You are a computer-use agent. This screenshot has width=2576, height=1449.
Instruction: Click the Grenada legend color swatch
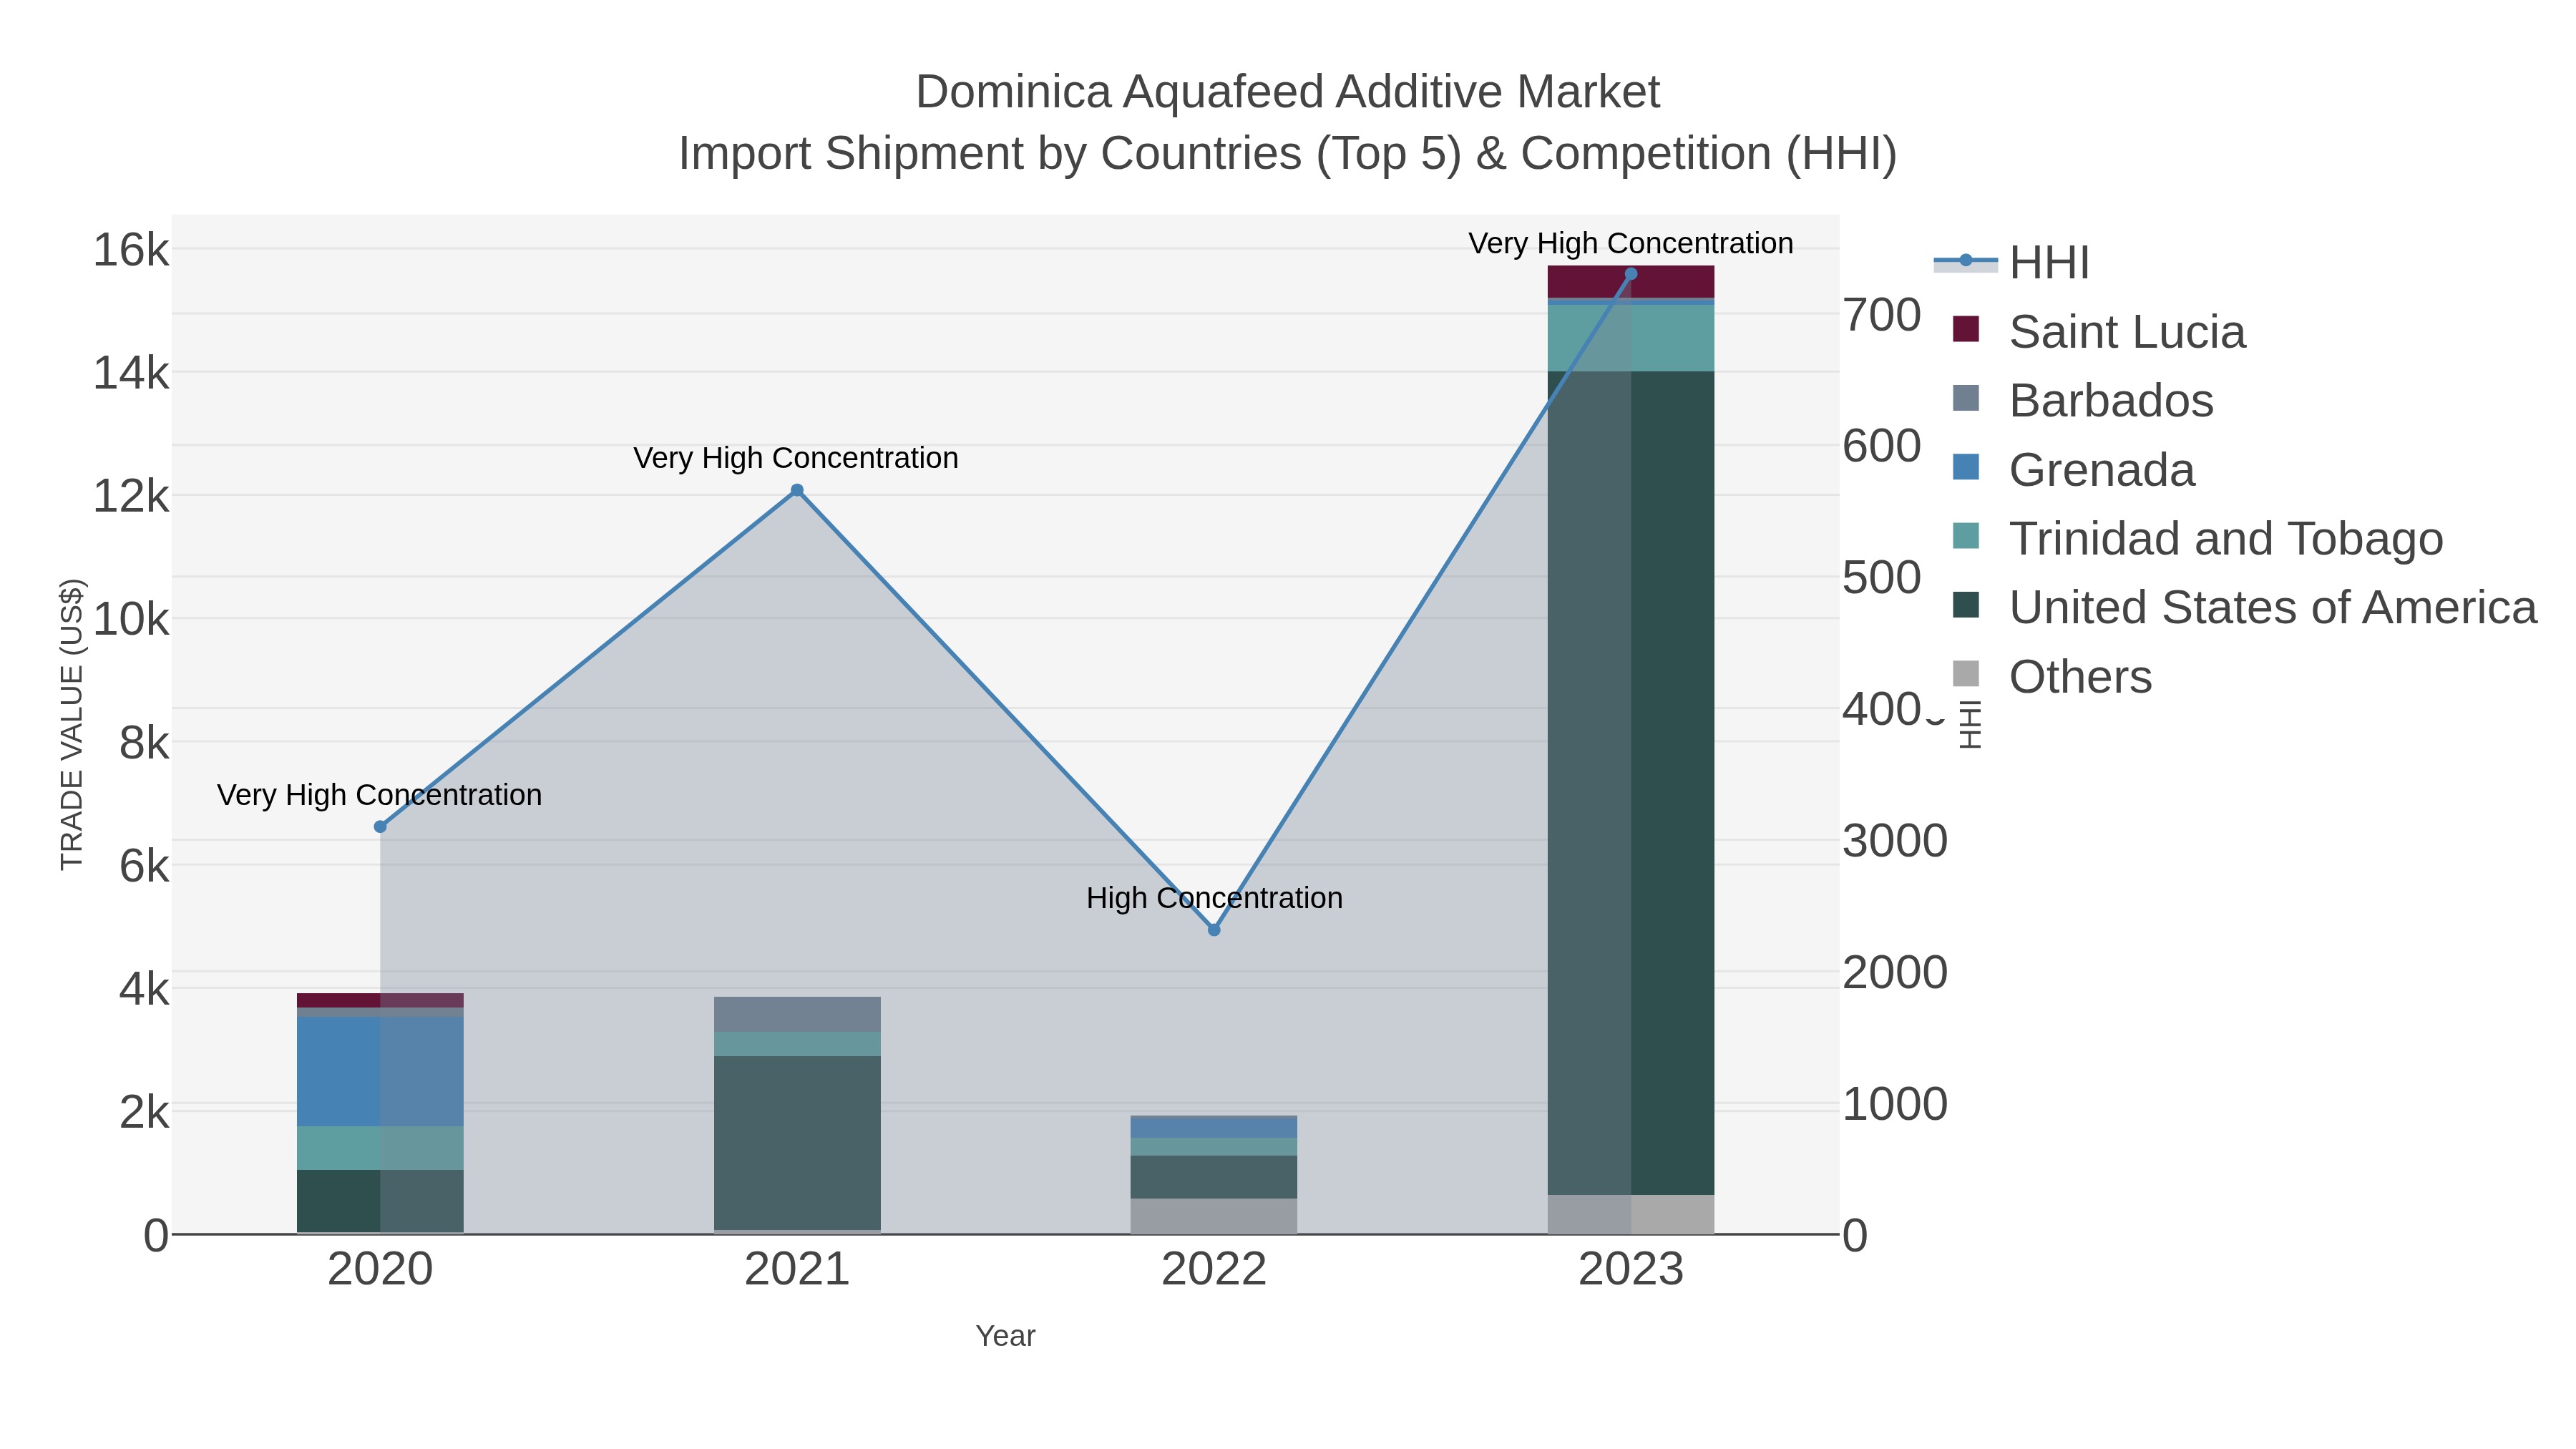(1966, 467)
